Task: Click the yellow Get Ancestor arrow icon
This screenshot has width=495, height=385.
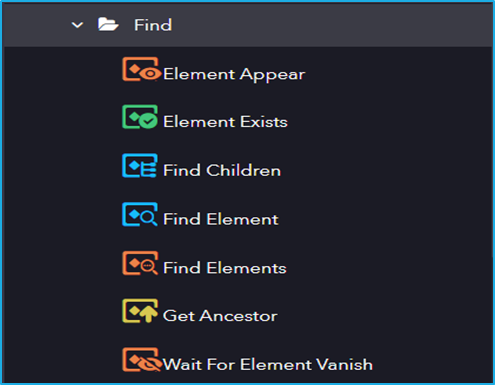Action: click(140, 311)
